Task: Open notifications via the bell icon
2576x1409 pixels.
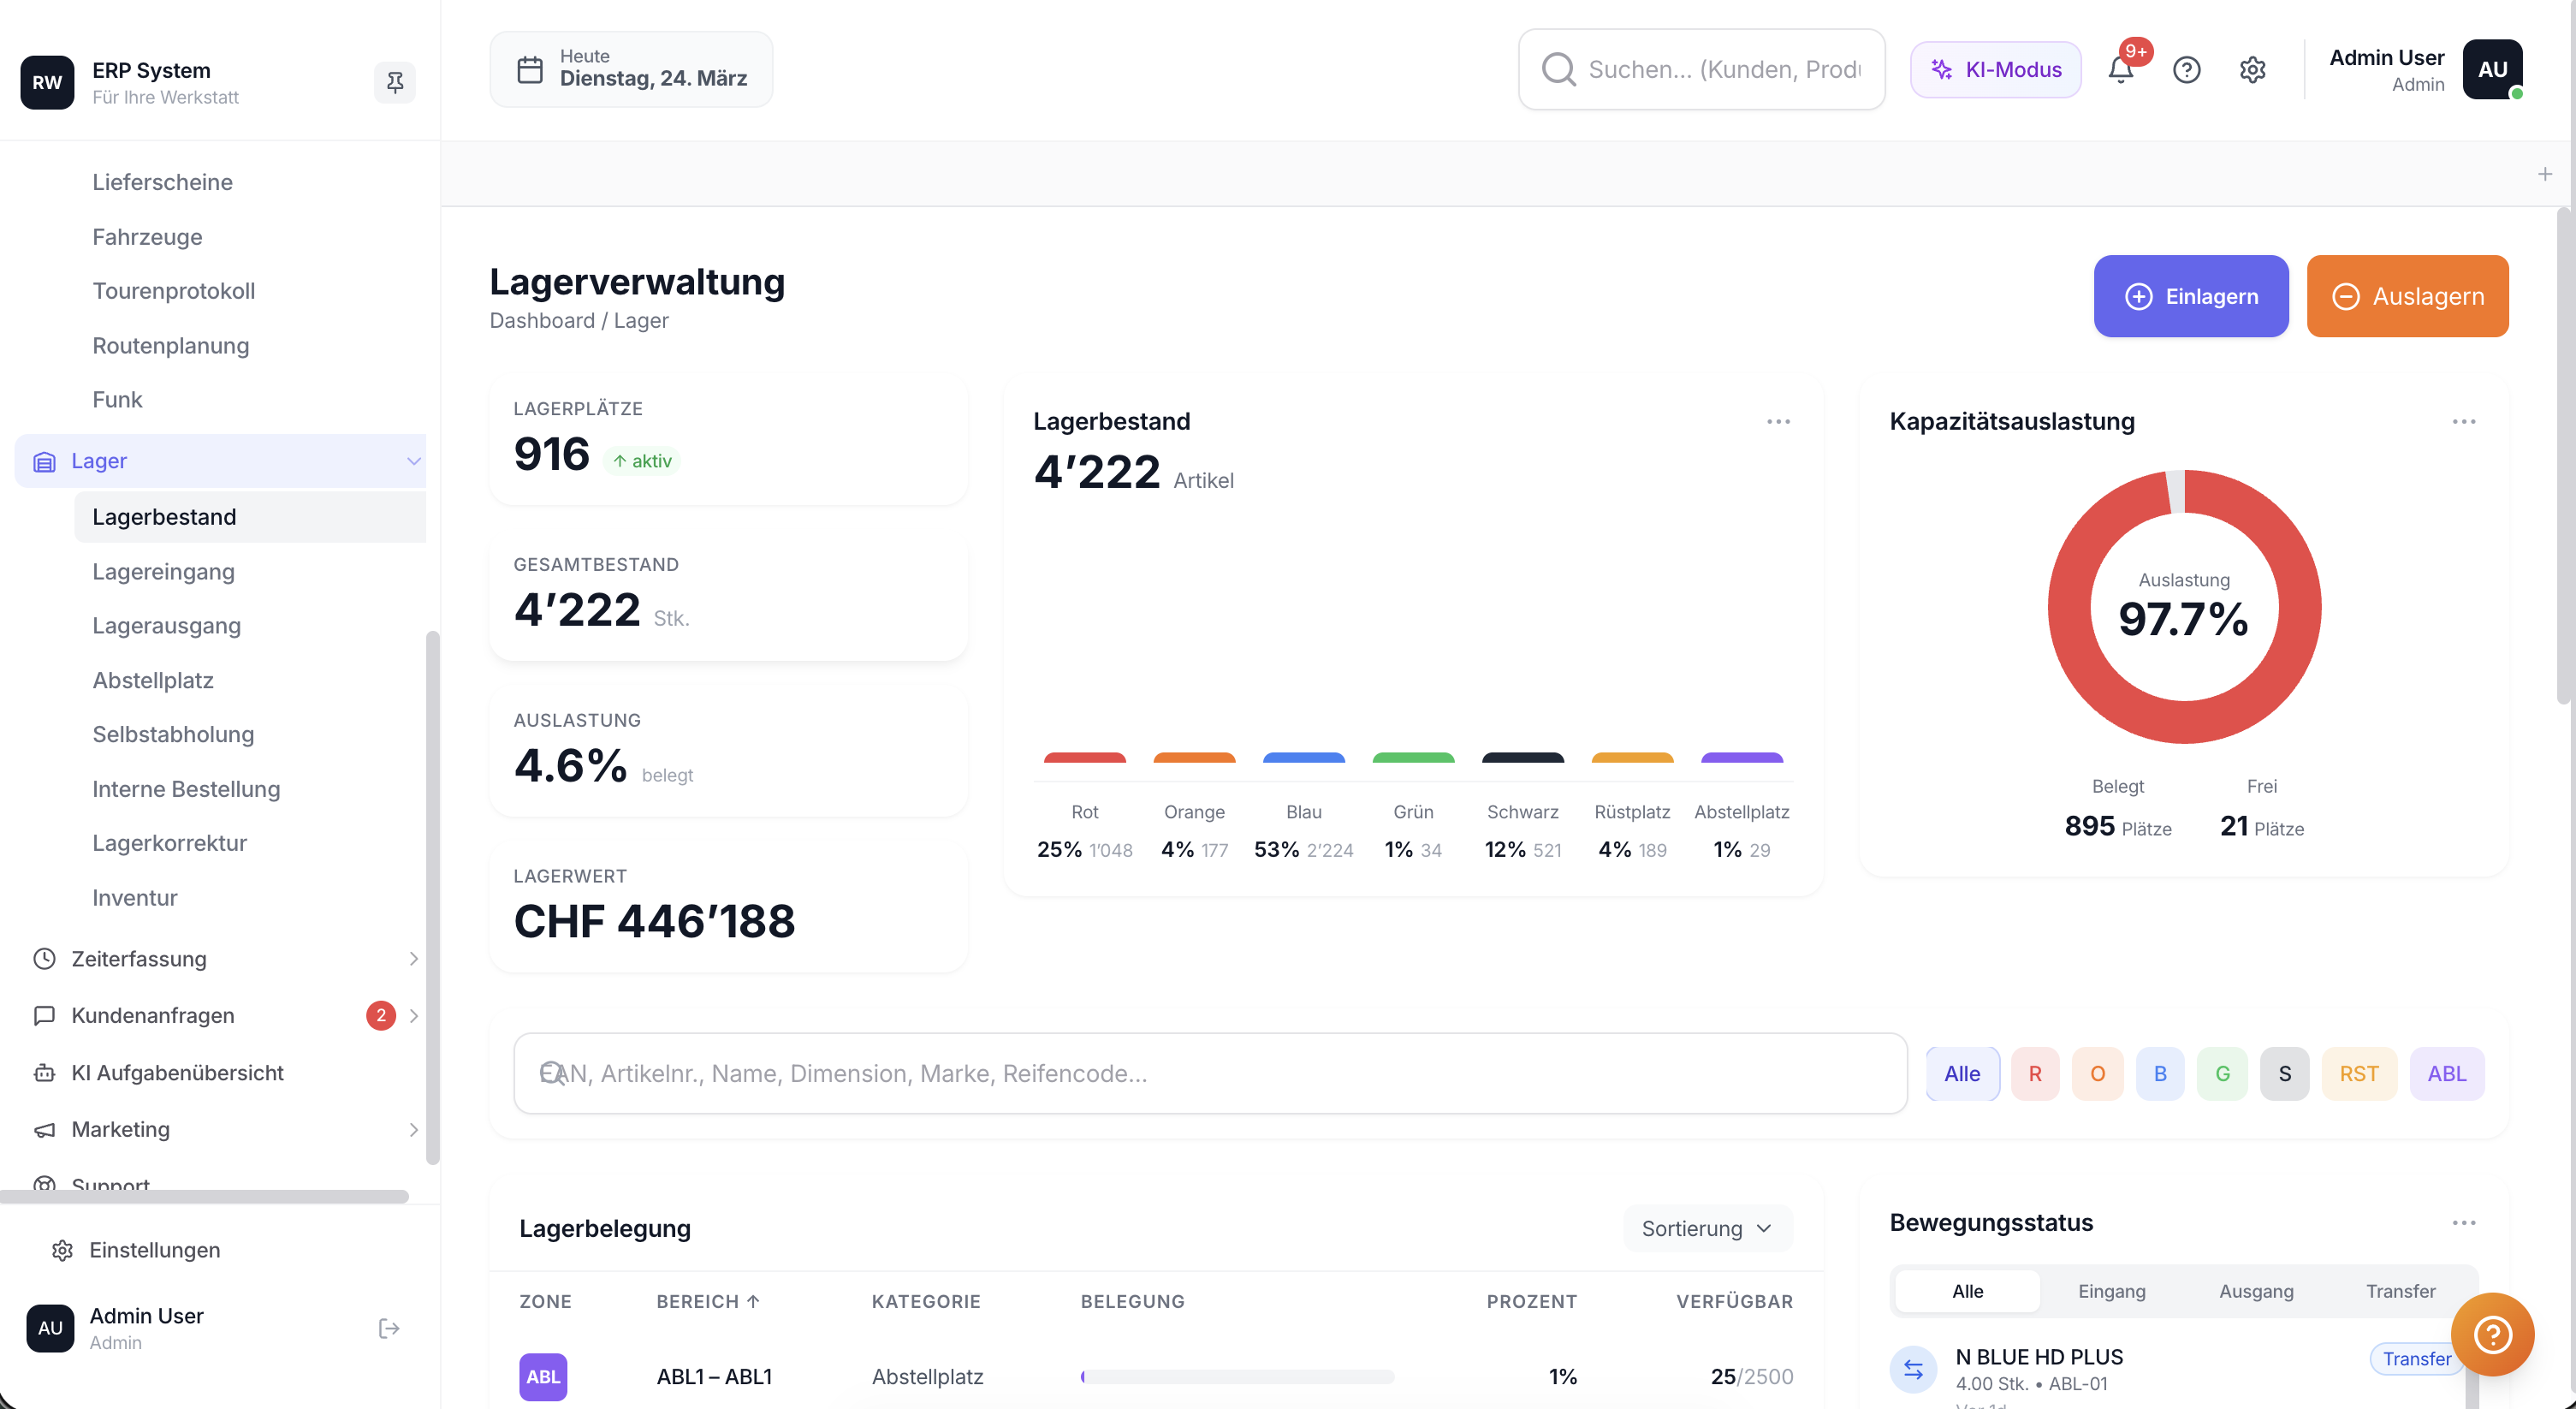Action: point(2120,69)
